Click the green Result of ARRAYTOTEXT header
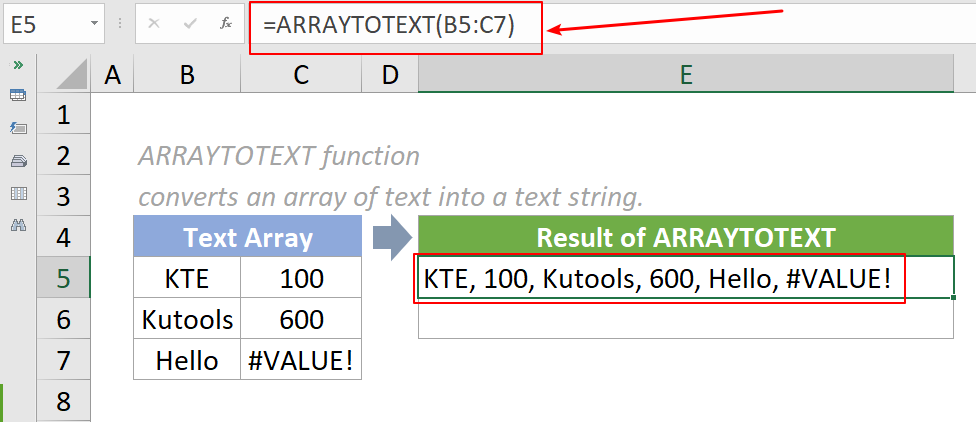This screenshot has height=422, width=976. click(686, 237)
